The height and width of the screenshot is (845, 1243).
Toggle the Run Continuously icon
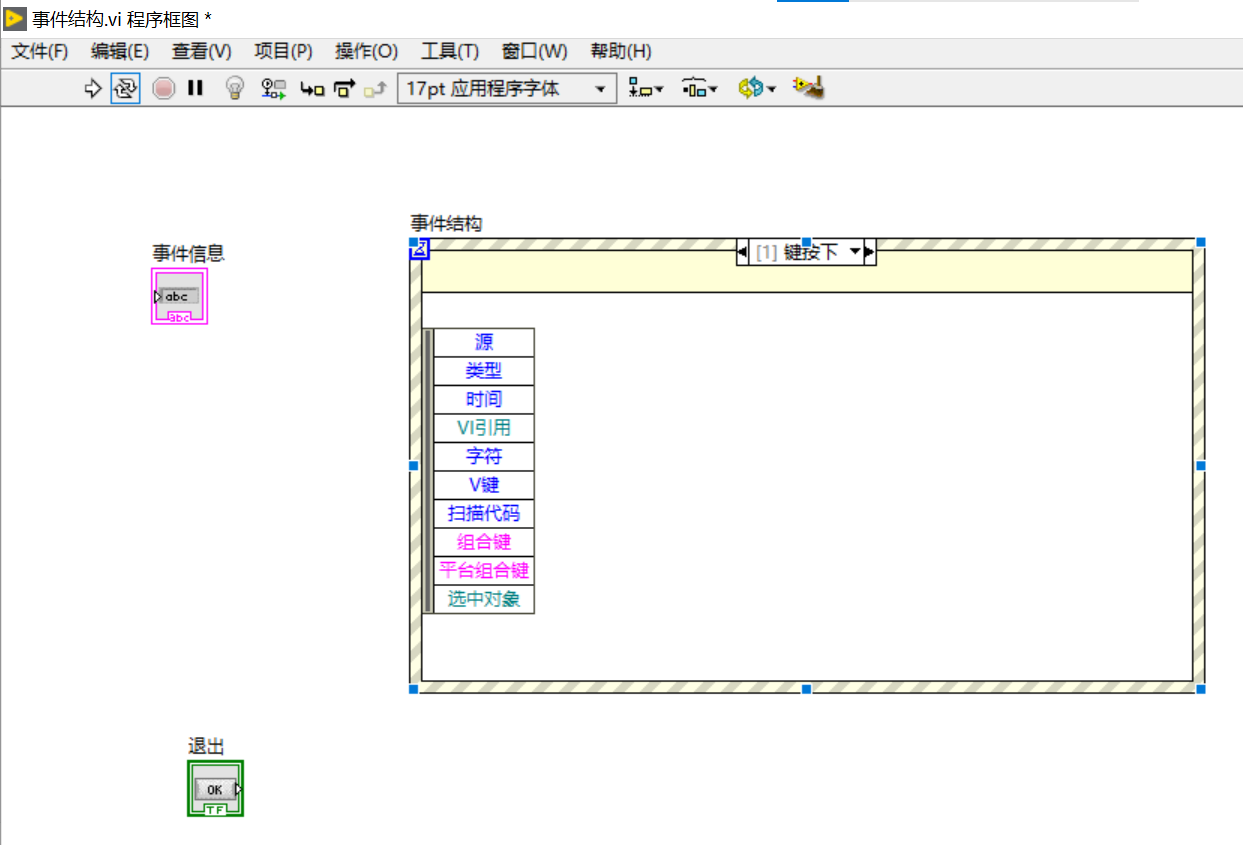point(125,88)
